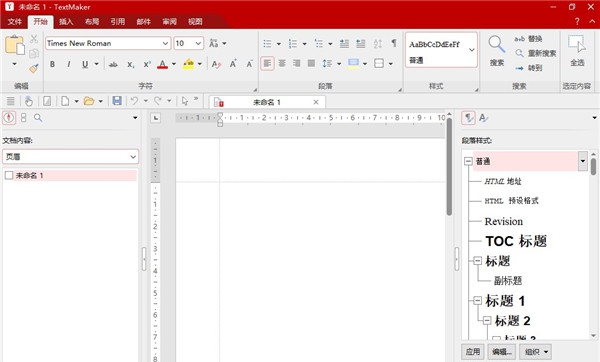Click the Search Again button
Screen dimensions: 600x362
(535, 53)
